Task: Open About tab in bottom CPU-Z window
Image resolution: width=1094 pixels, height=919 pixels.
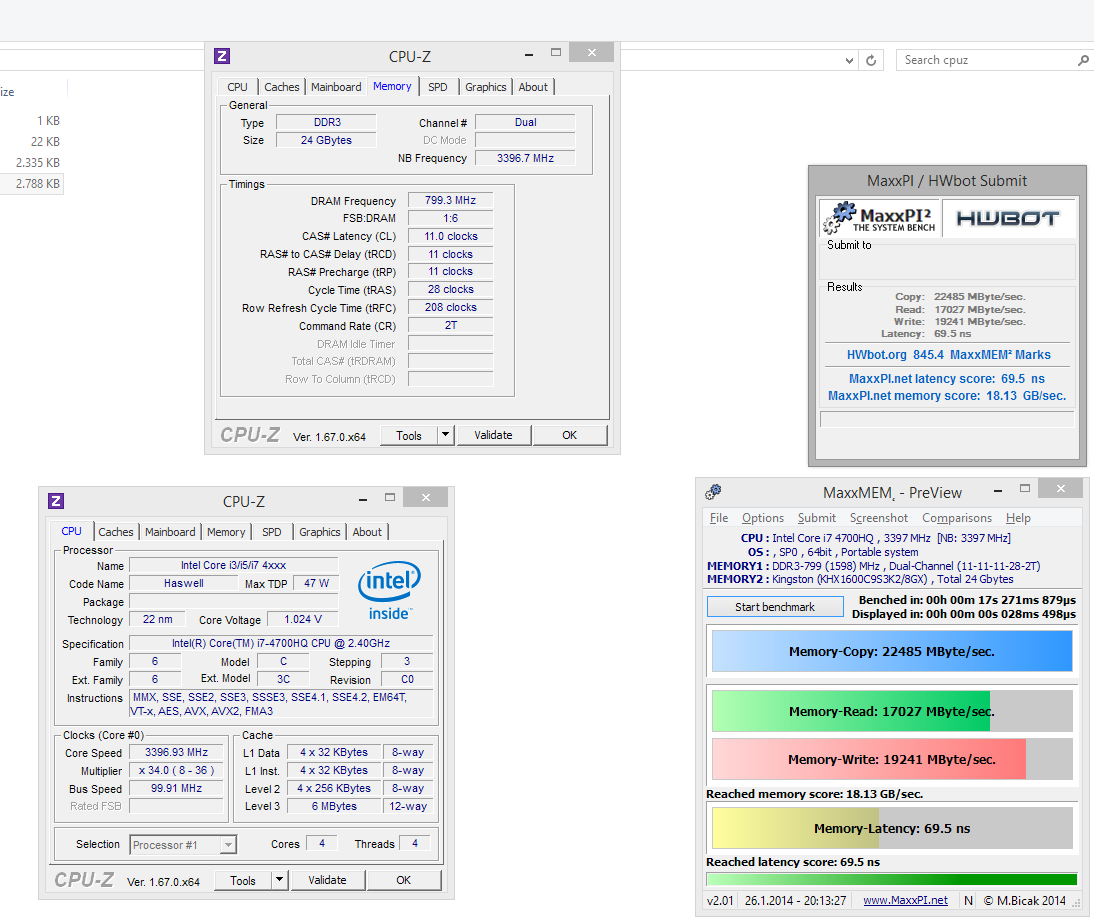Action: tap(367, 532)
